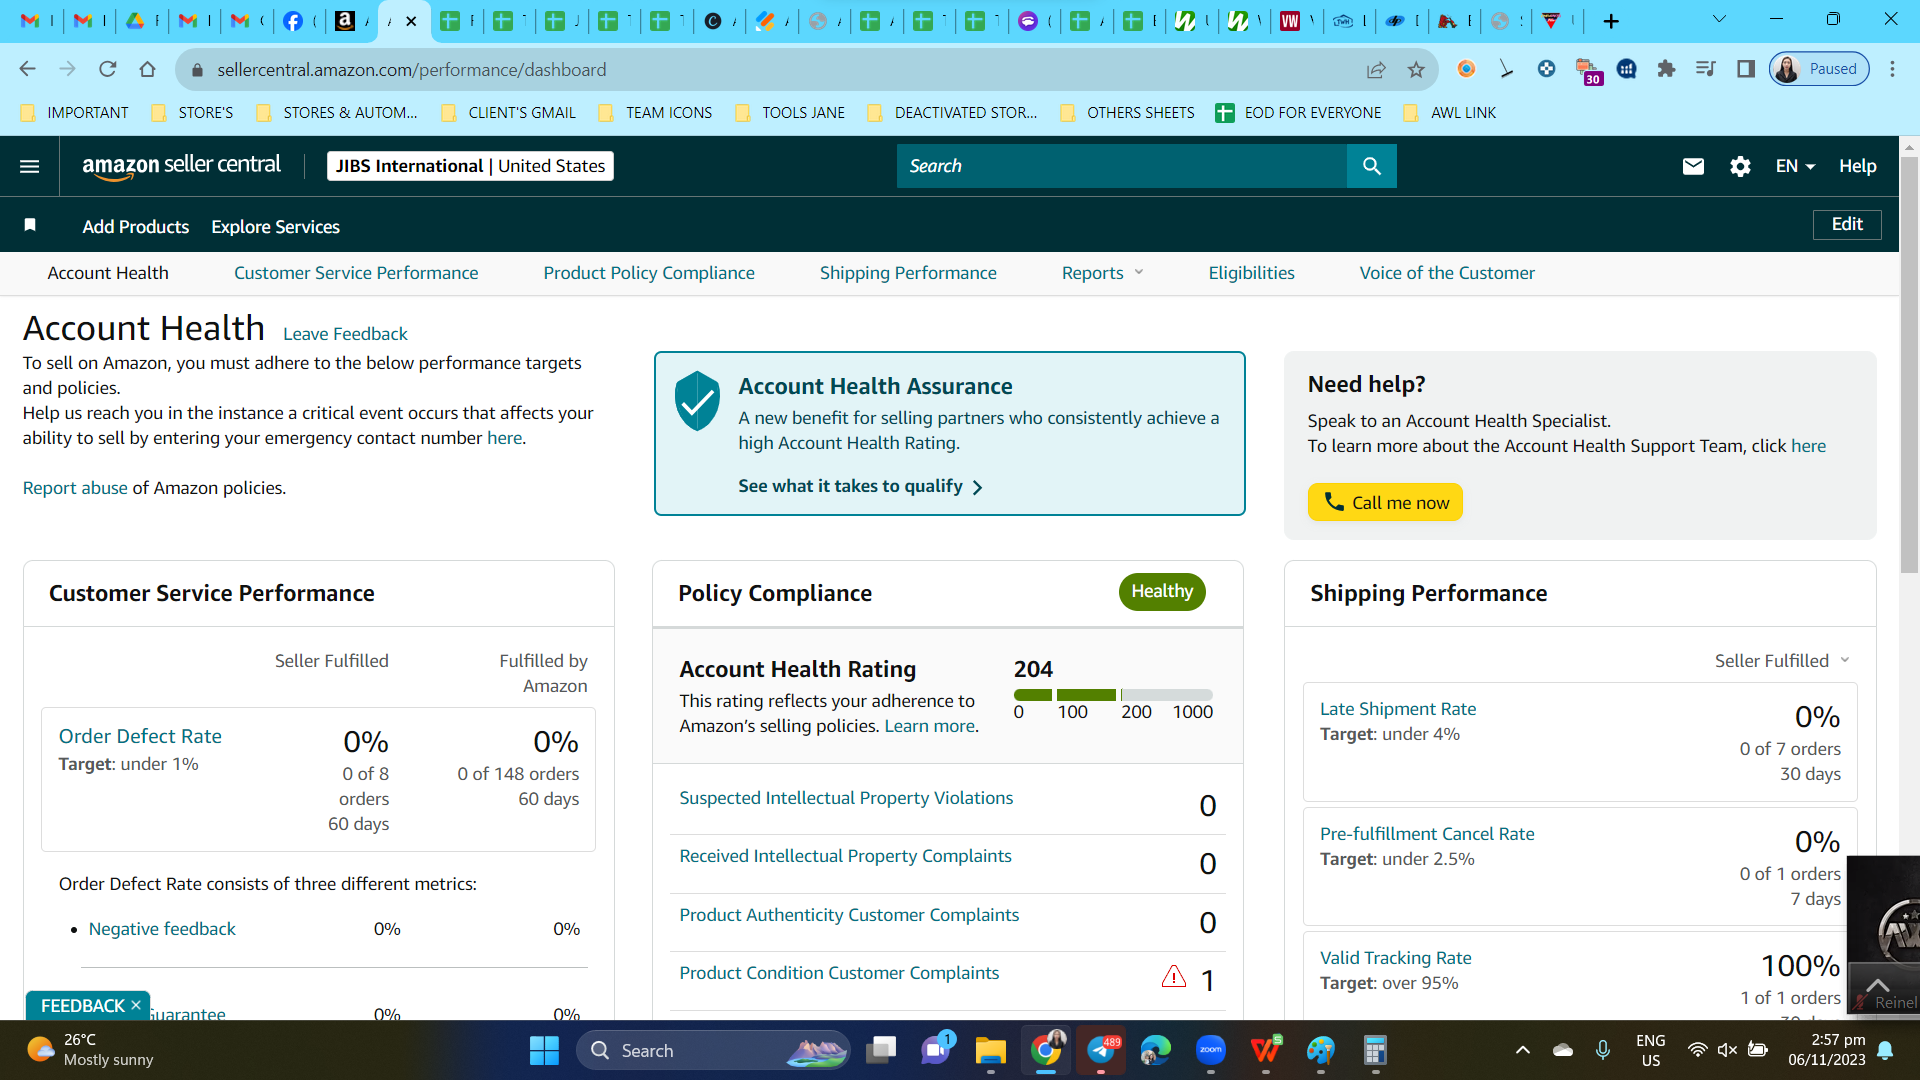
Task: Open the Pre-fulfillment Cancel Rate link
Action: pos(1427,834)
